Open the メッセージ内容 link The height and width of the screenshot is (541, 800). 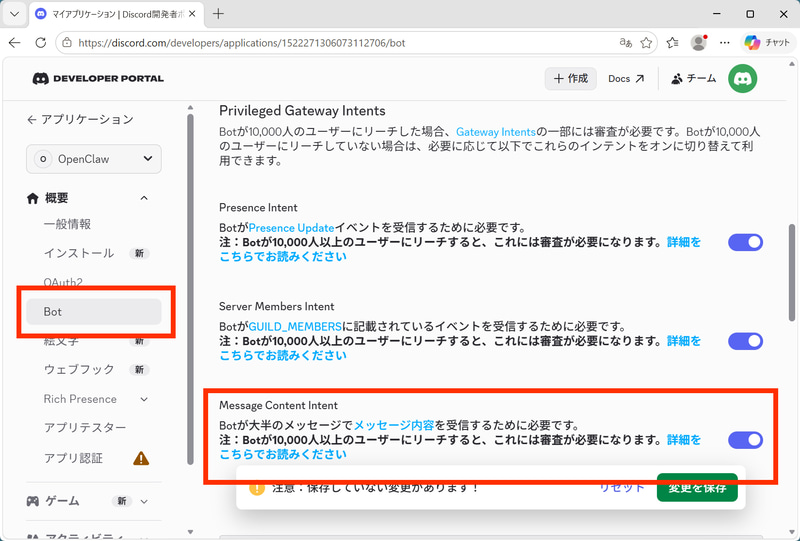click(394, 425)
